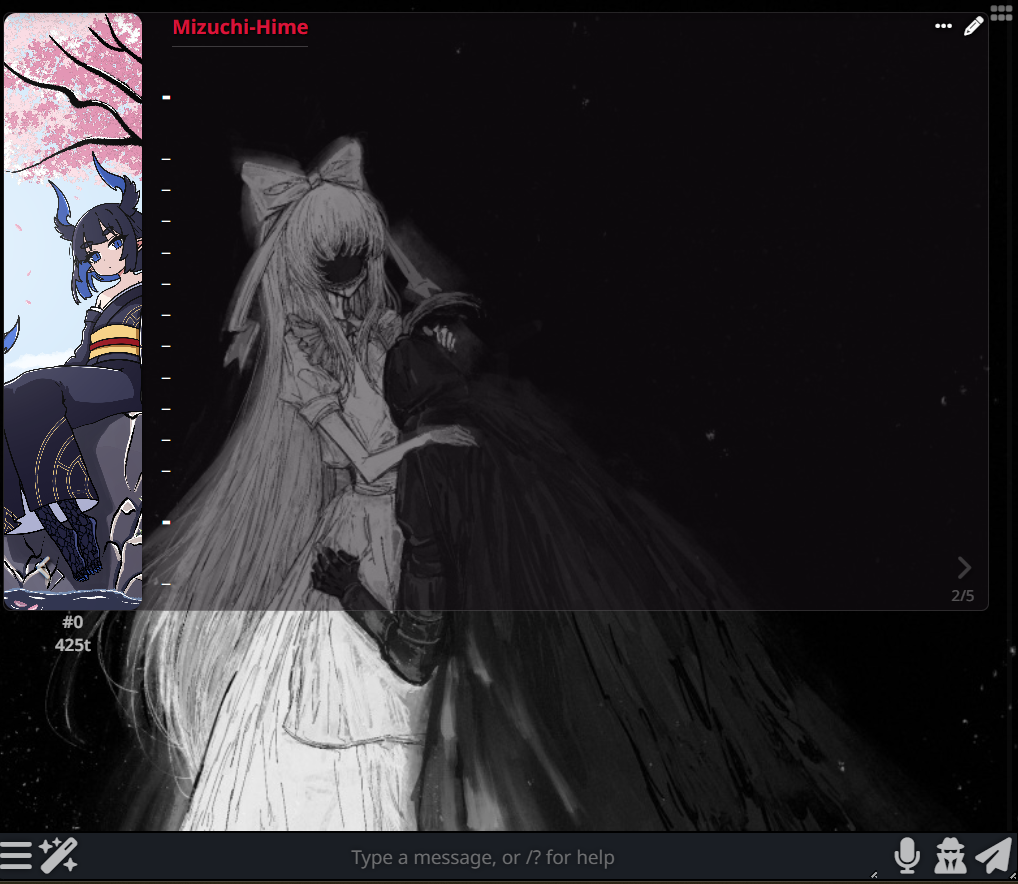Click the Mizuchi-Hime character name
The image size is (1018, 884).
coord(240,27)
